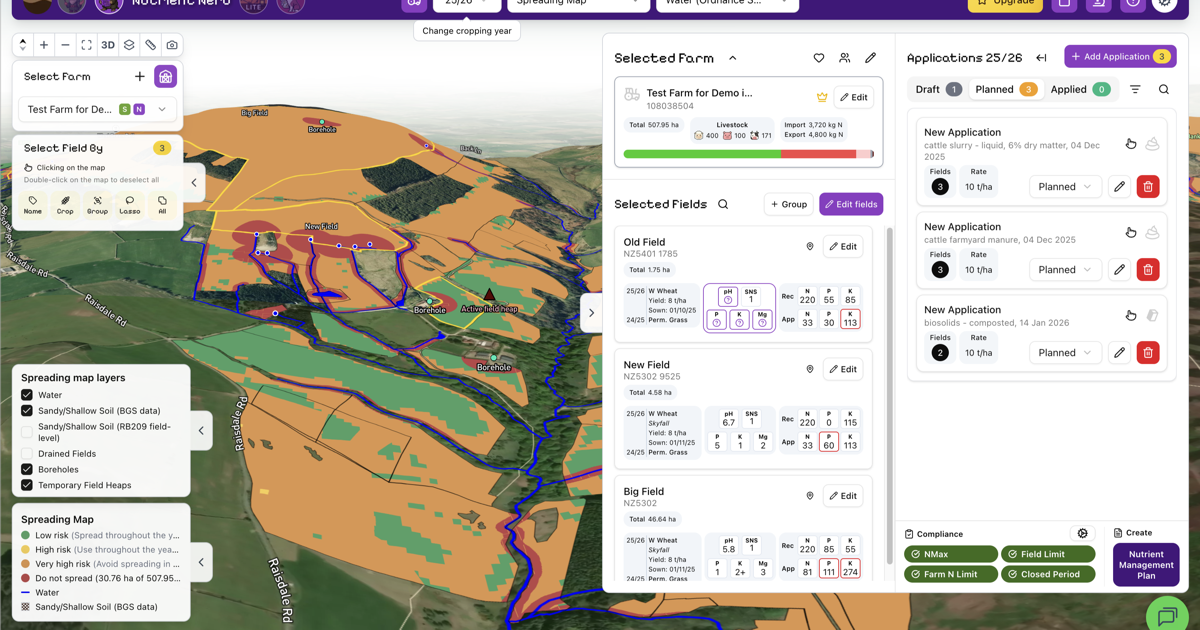This screenshot has width=1200, height=630.
Task: Open the map layers stack icon
Action: pos(129,45)
